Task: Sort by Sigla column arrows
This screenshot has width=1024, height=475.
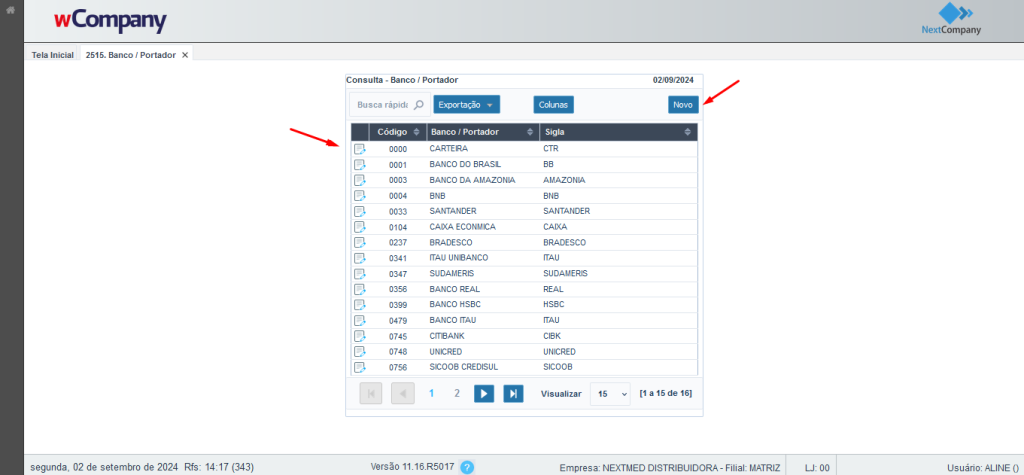Action: [688, 132]
